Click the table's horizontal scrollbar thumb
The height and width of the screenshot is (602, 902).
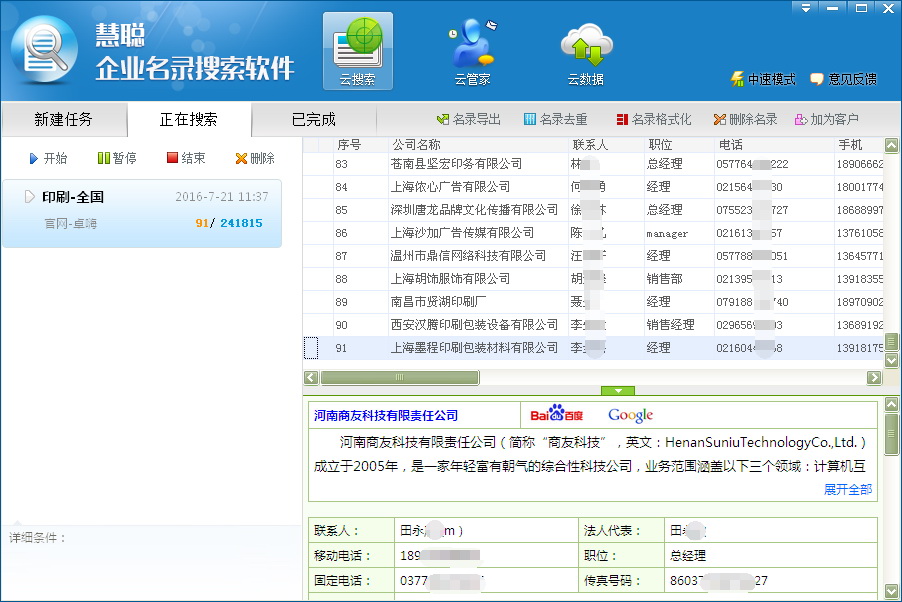(x=399, y=378)
